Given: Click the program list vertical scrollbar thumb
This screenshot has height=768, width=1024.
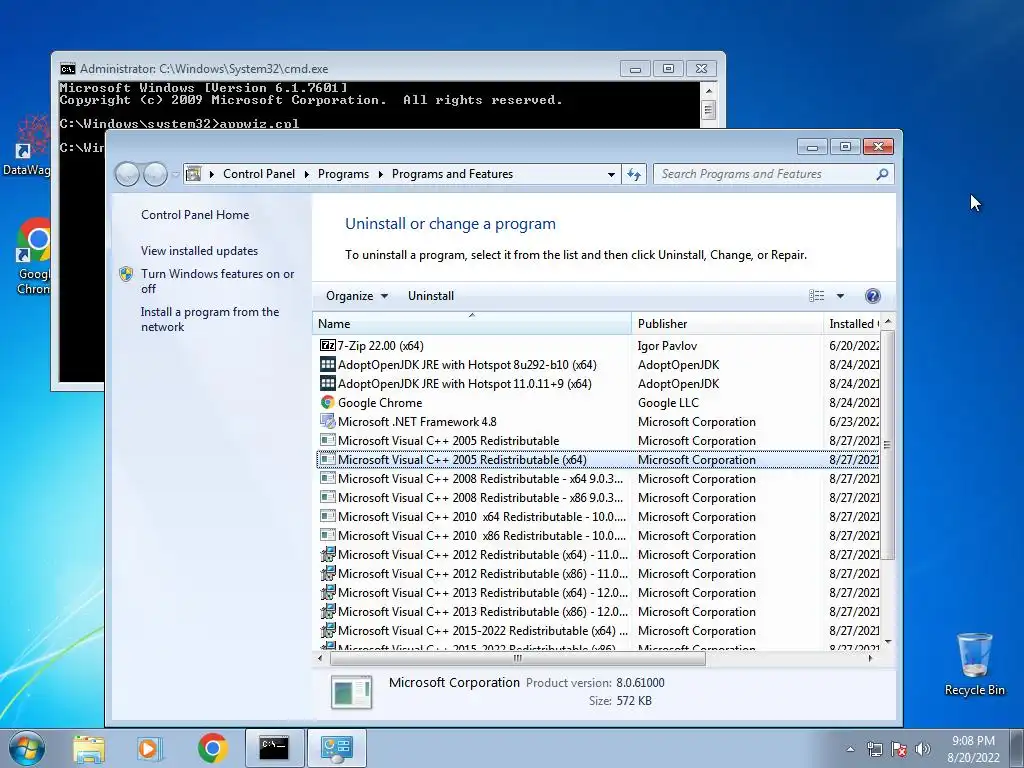Looking at the screenshot, I should 887,445.
